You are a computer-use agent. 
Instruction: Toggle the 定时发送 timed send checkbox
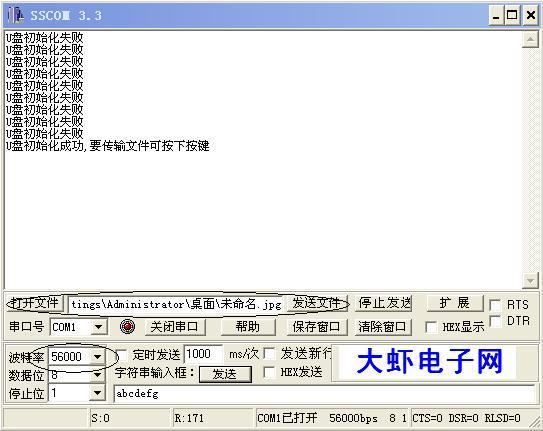[122, 355]
